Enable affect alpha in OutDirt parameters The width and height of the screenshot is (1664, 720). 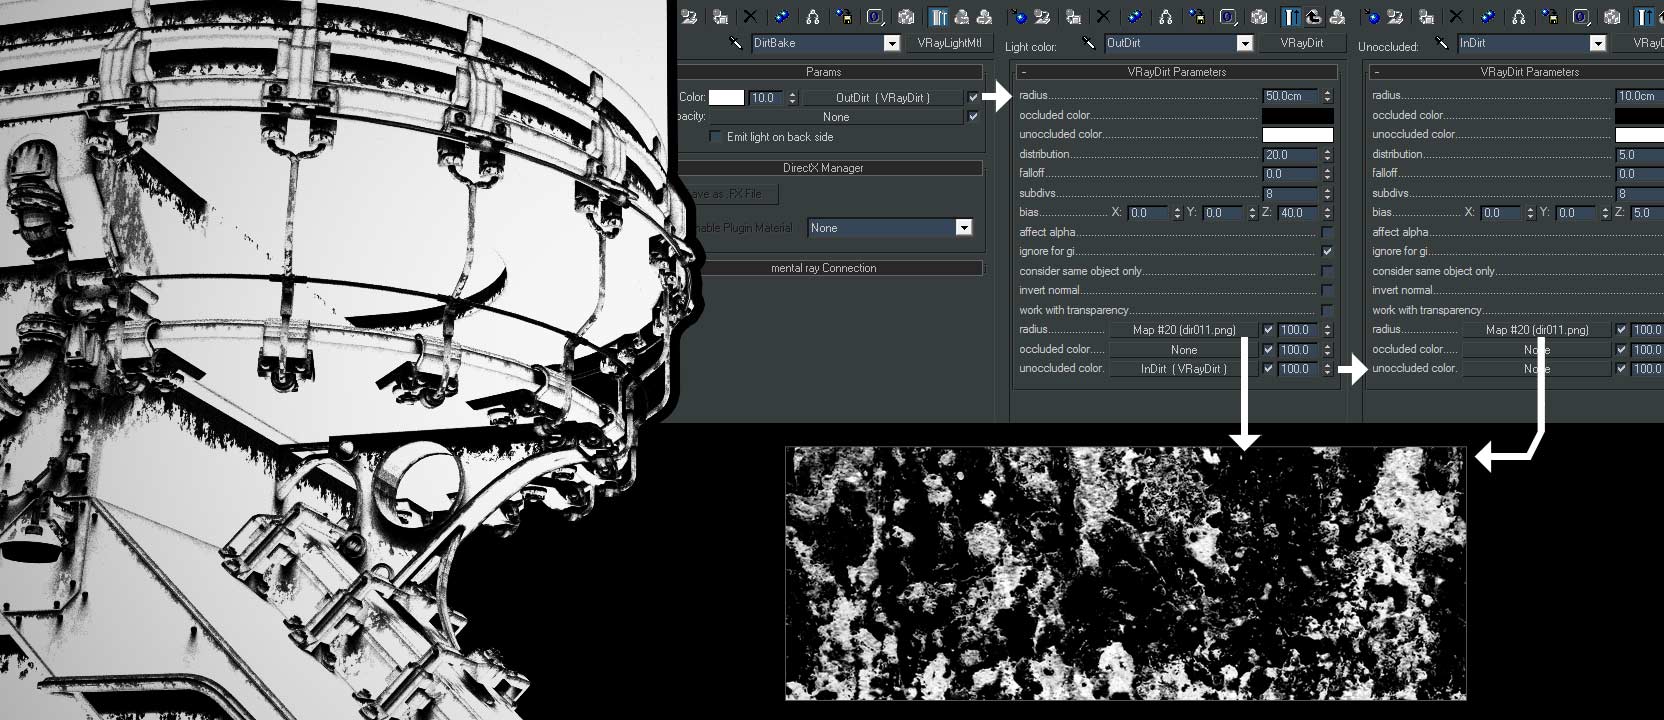(1327, 232)
